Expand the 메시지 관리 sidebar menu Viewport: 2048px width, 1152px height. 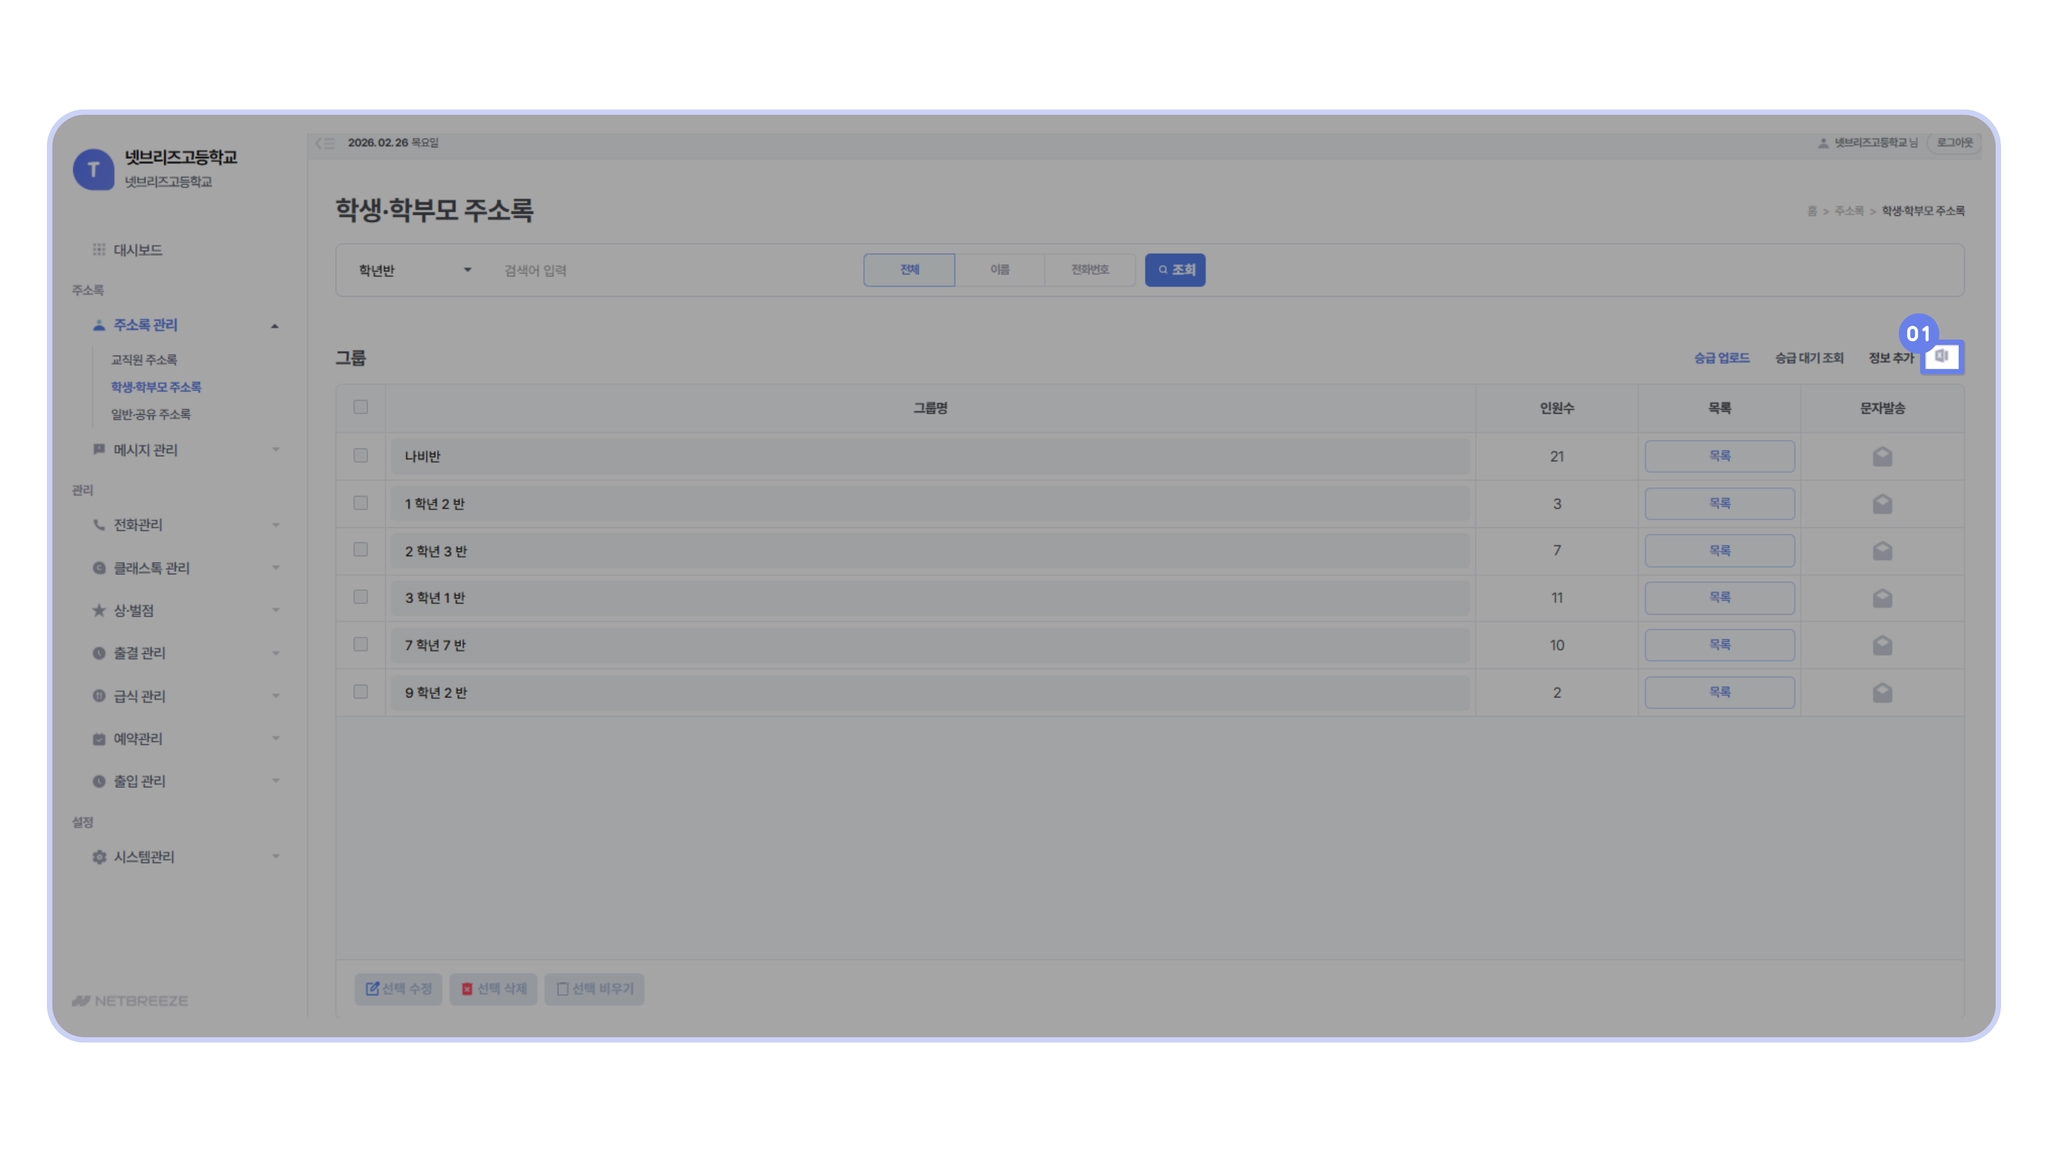(x=145, y=450)
